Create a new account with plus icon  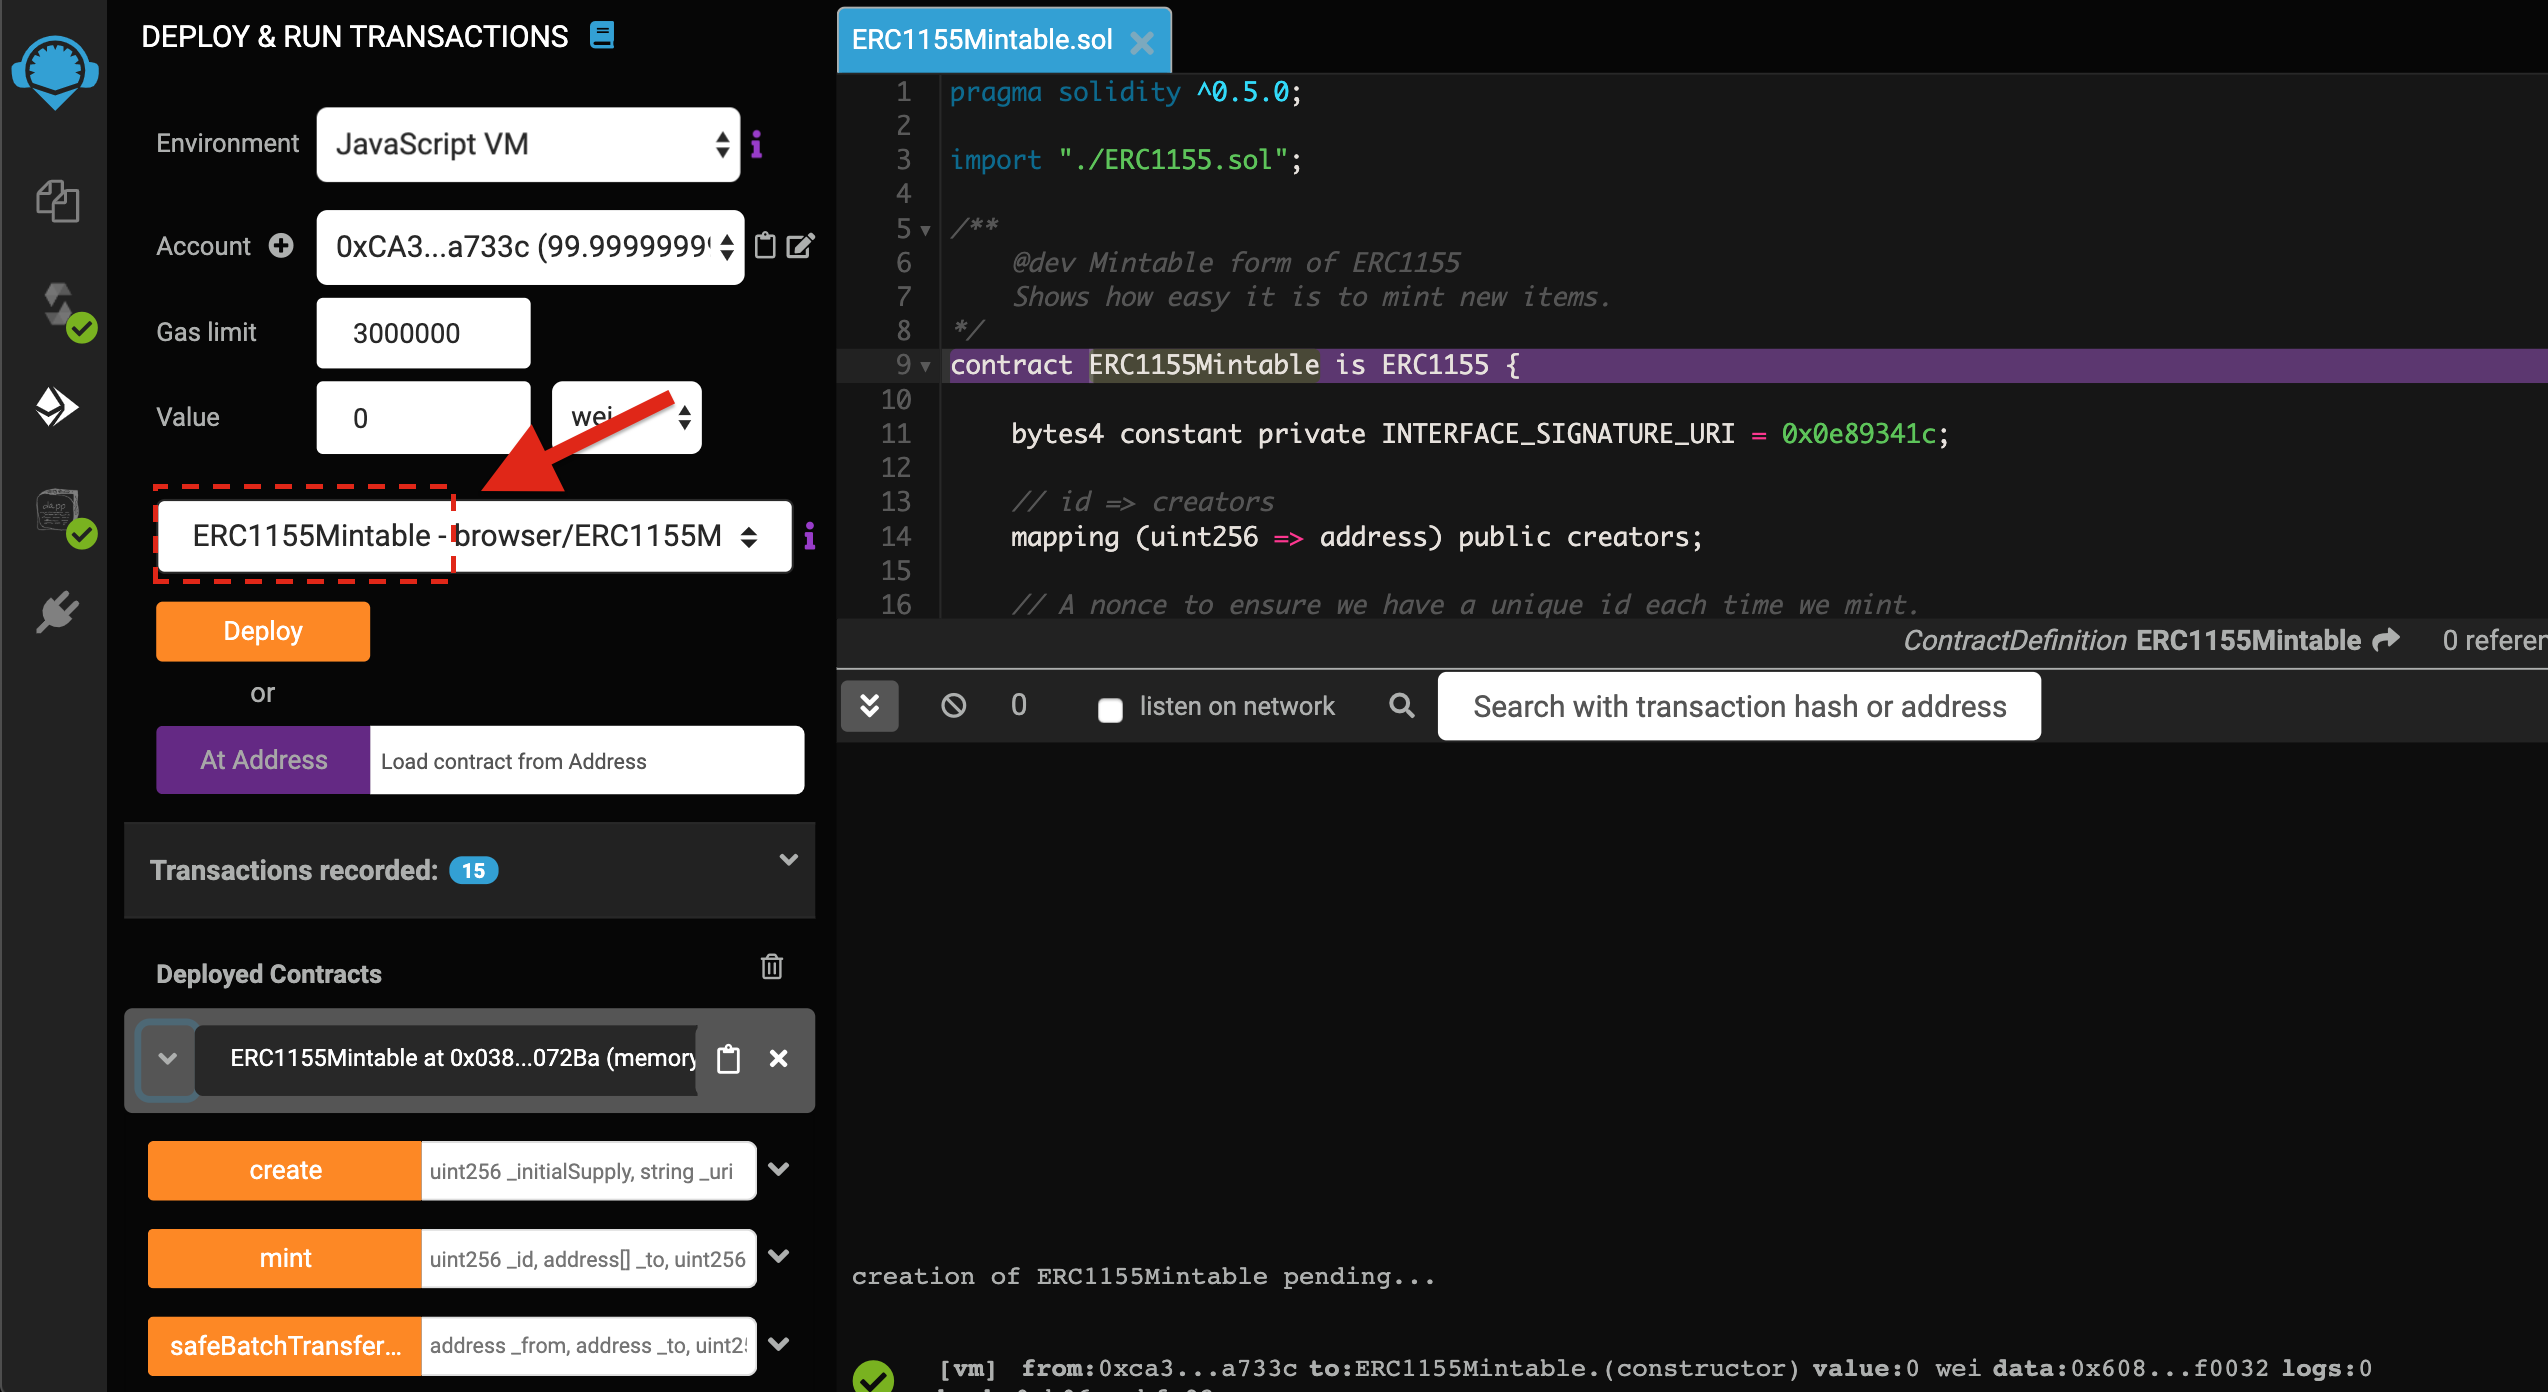(x=282, y=246)
